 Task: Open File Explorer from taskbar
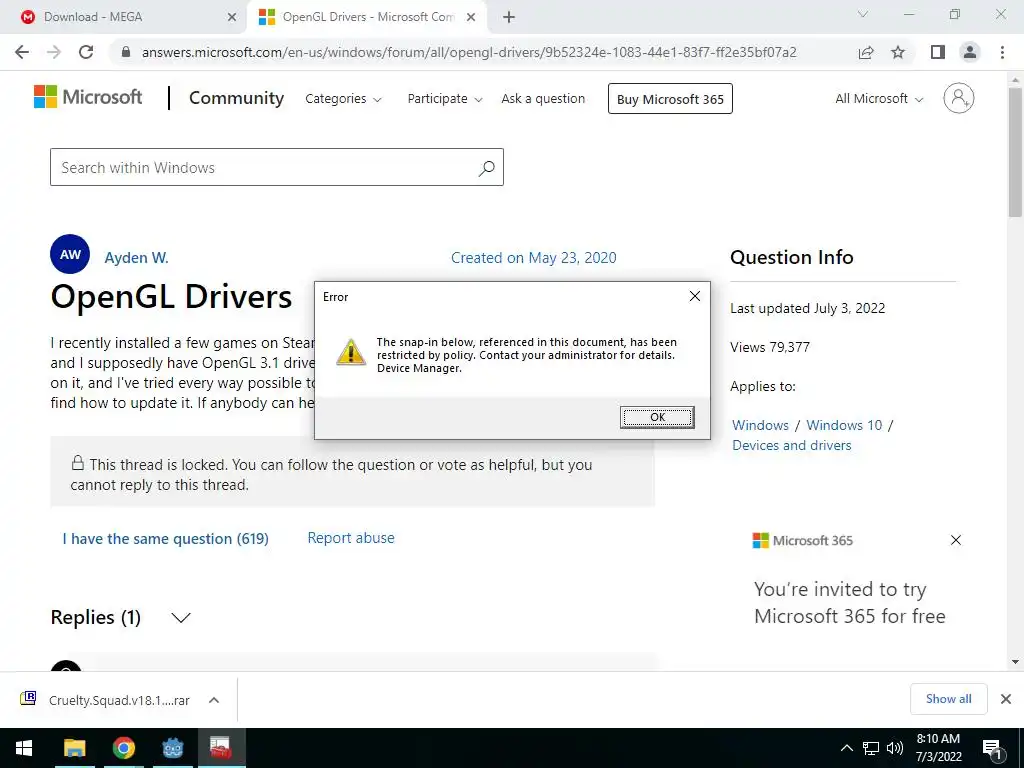pos(74,748)
